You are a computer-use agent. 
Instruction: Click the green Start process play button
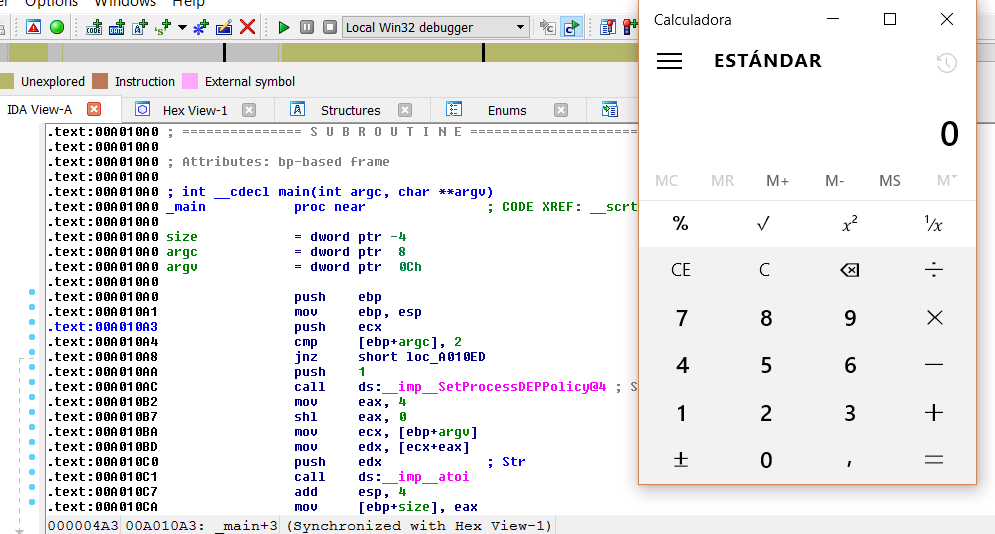[284, 27]
